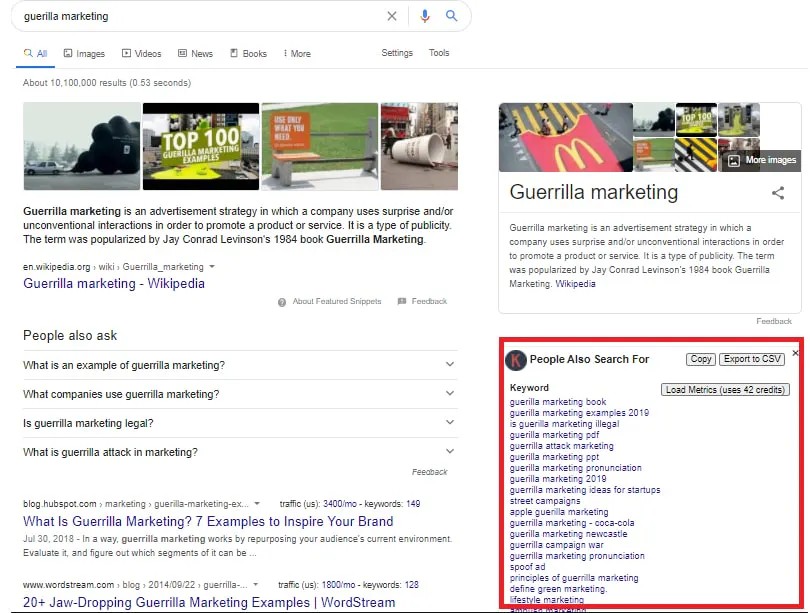Viewport: 810px width, 613px height.
Task: Open the More search categories dropdown
Action: click(297, 54)
